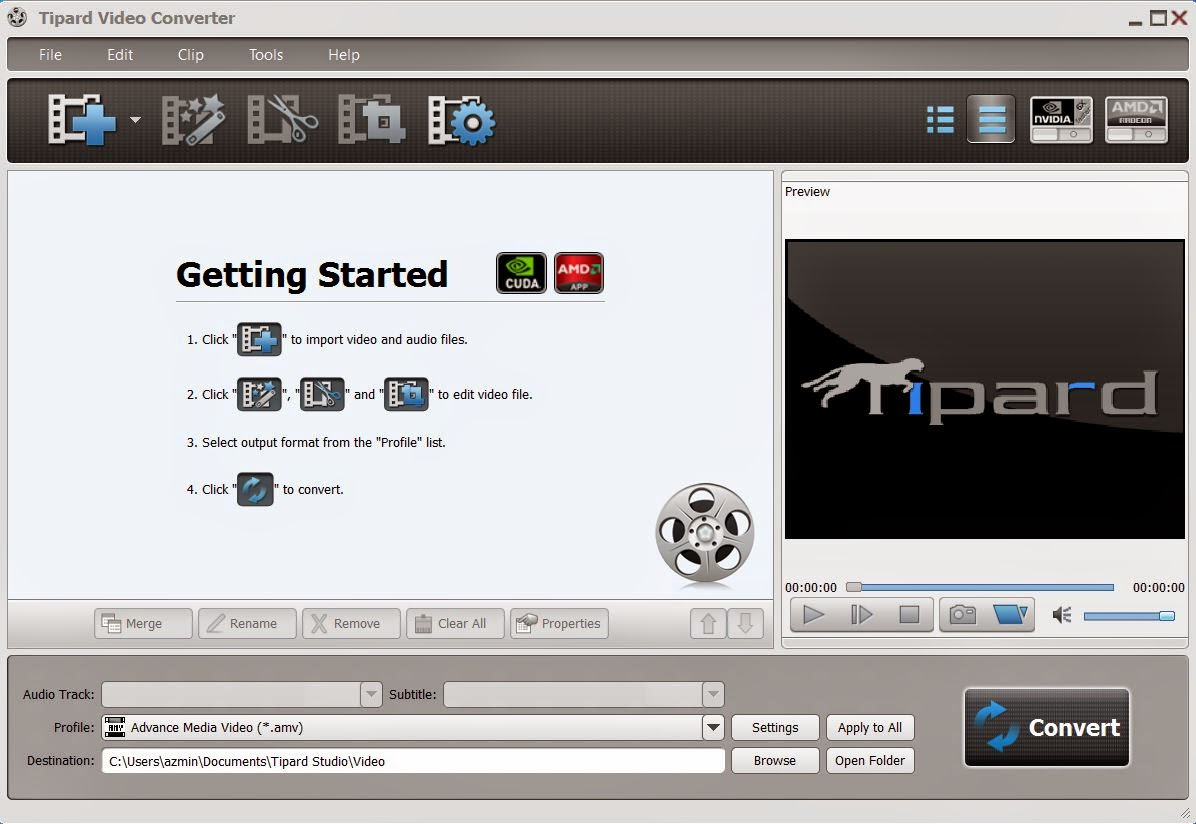Adjust the preview volume slider

click(1129, 616)
